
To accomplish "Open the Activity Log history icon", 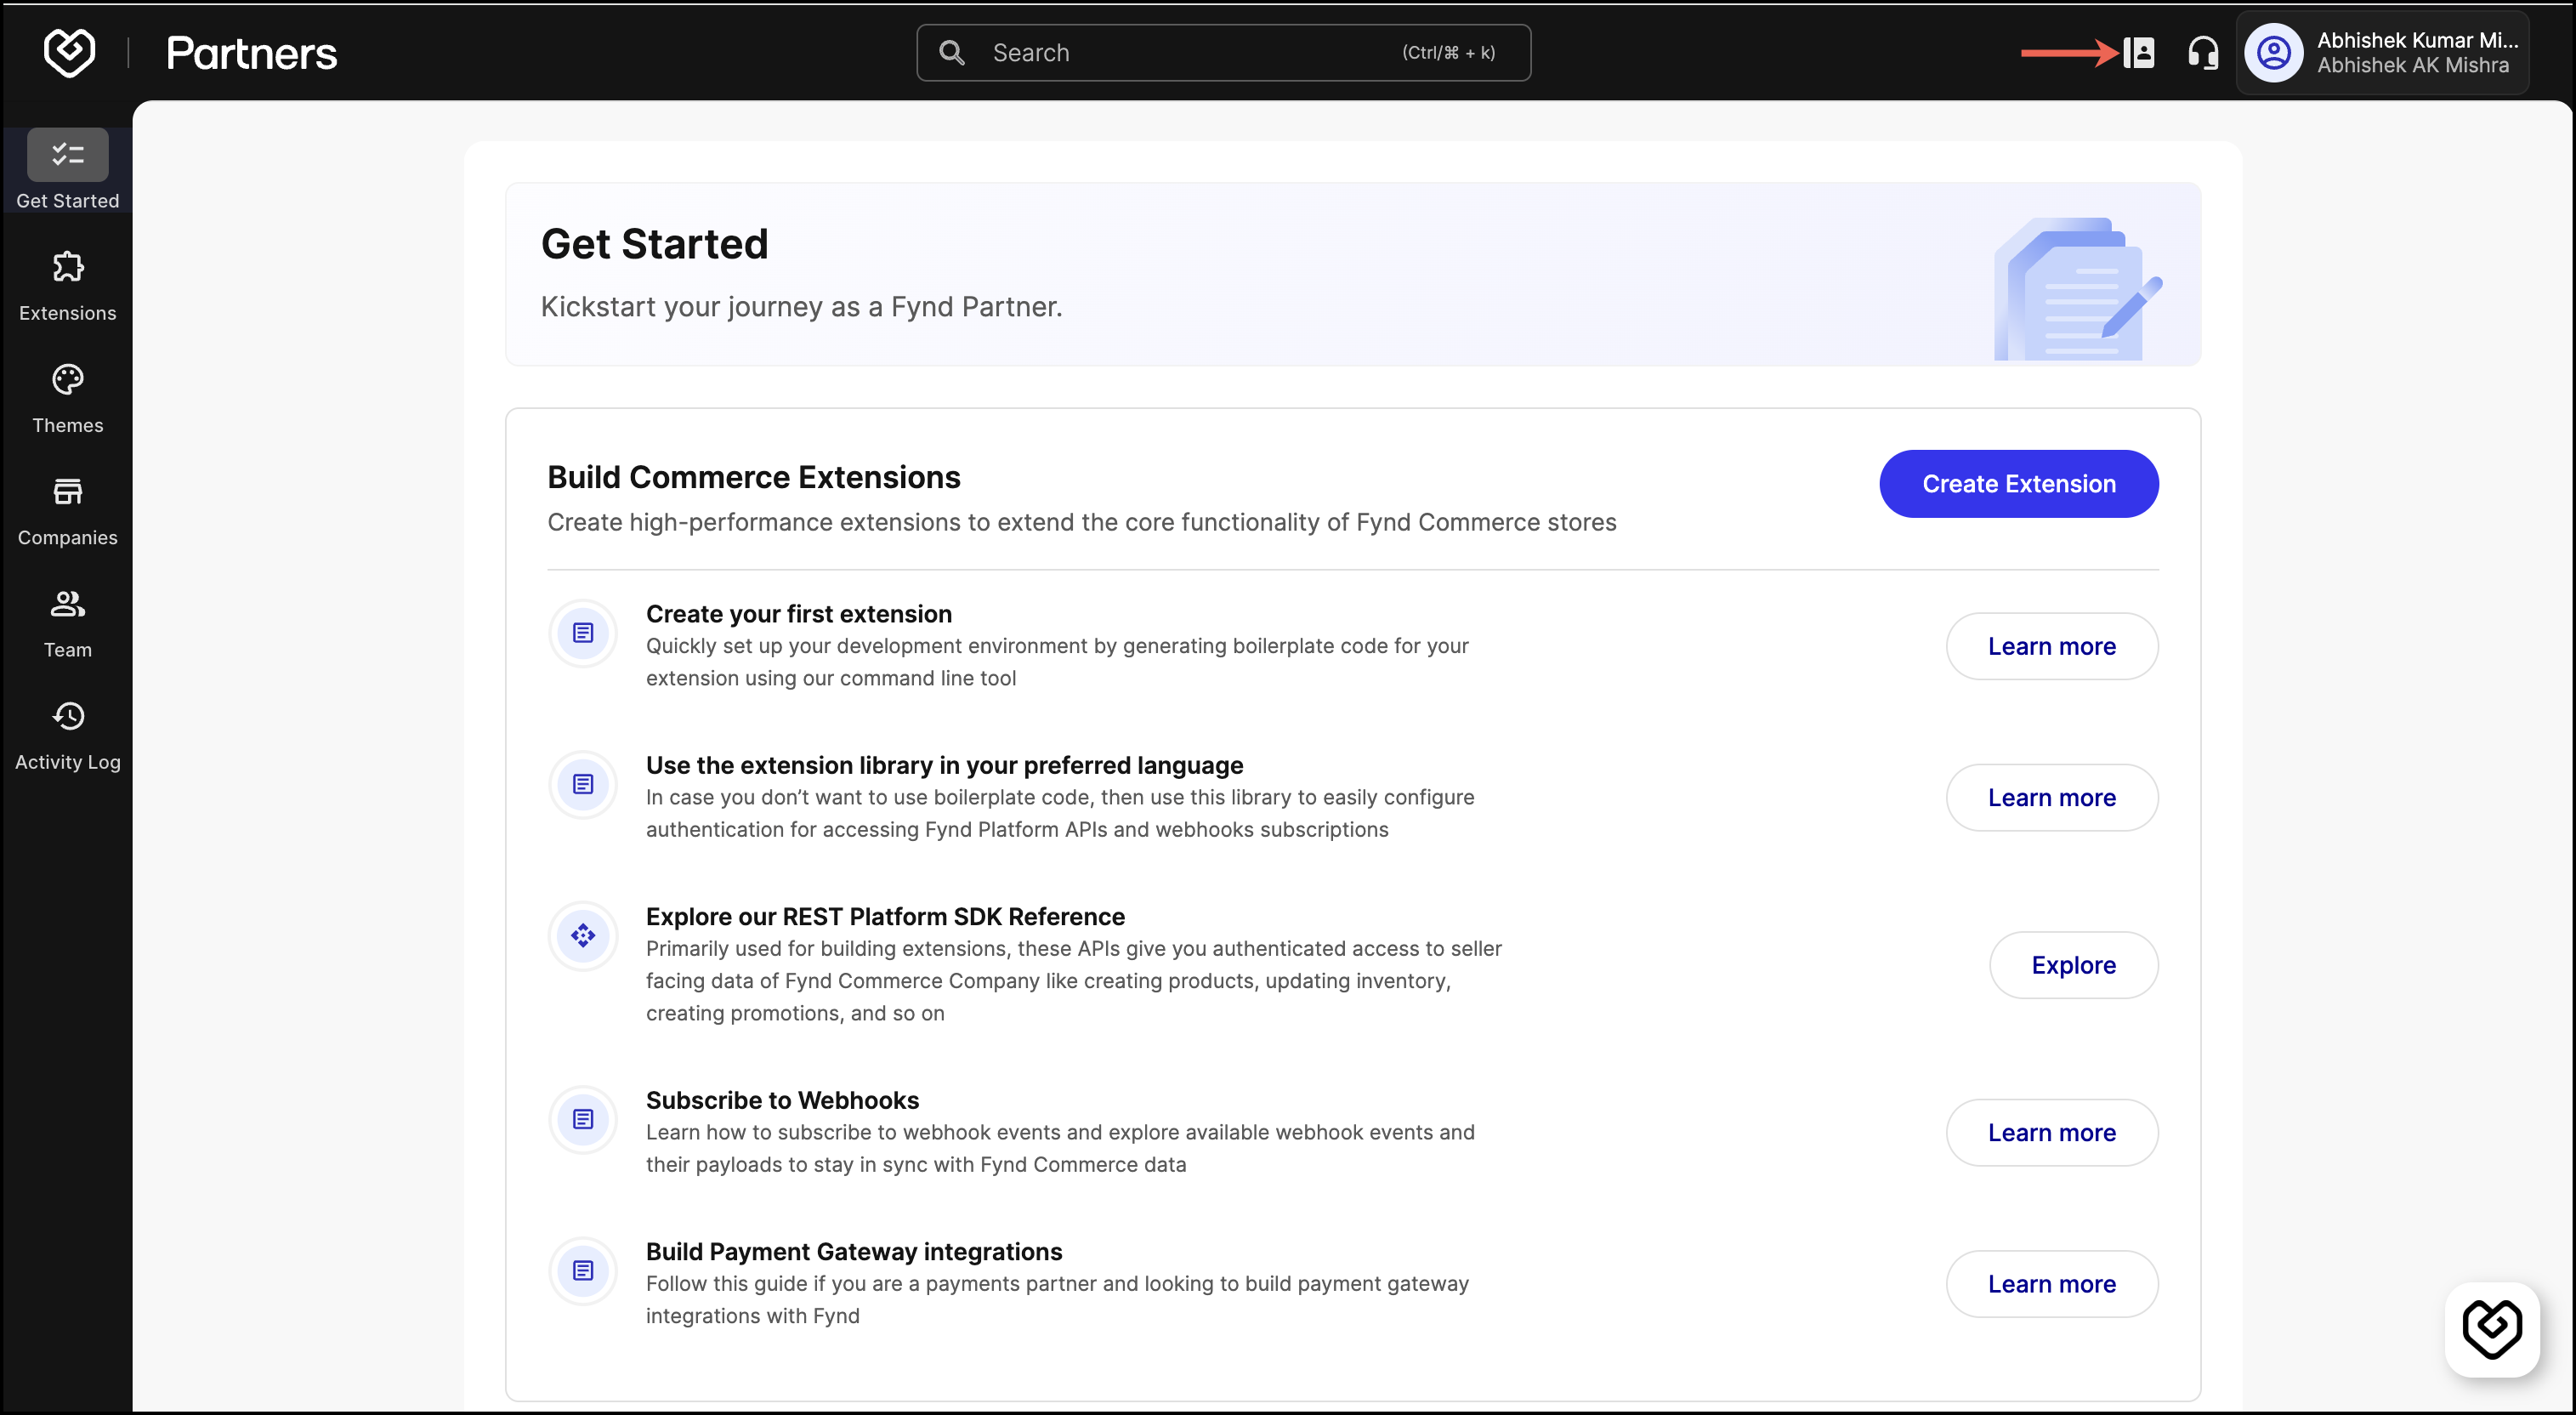I will [68, 716].
